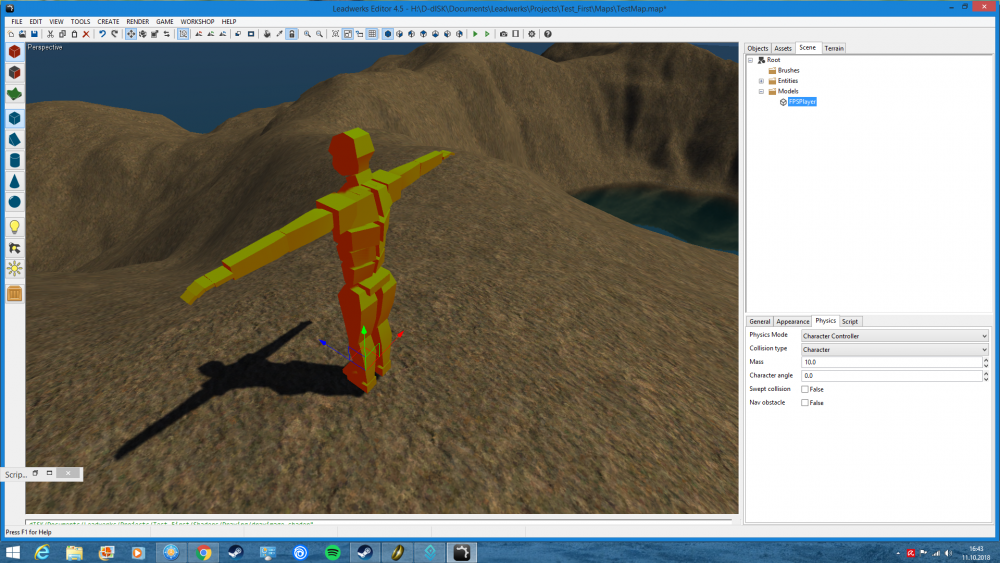The width and height of the screenshot is (1000, 563).
Task: Click the Mass value stepper arrows
Action: click(x=986, y=362)
